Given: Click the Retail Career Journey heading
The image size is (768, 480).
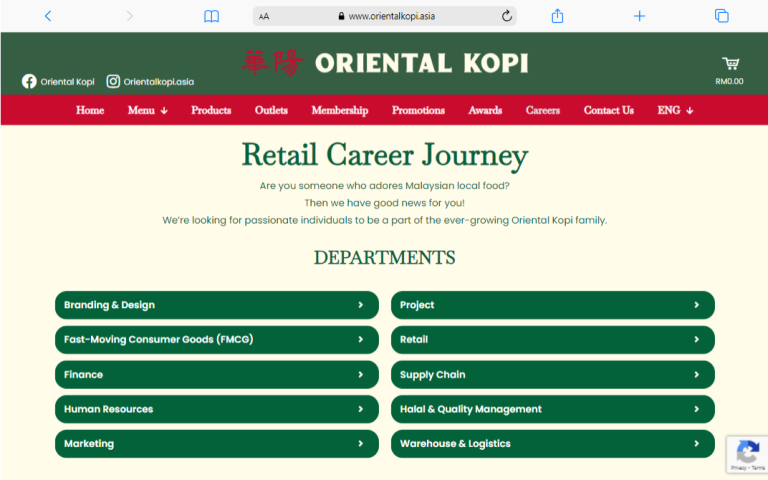Looking at the screenshot, I should tap(385, 156).
